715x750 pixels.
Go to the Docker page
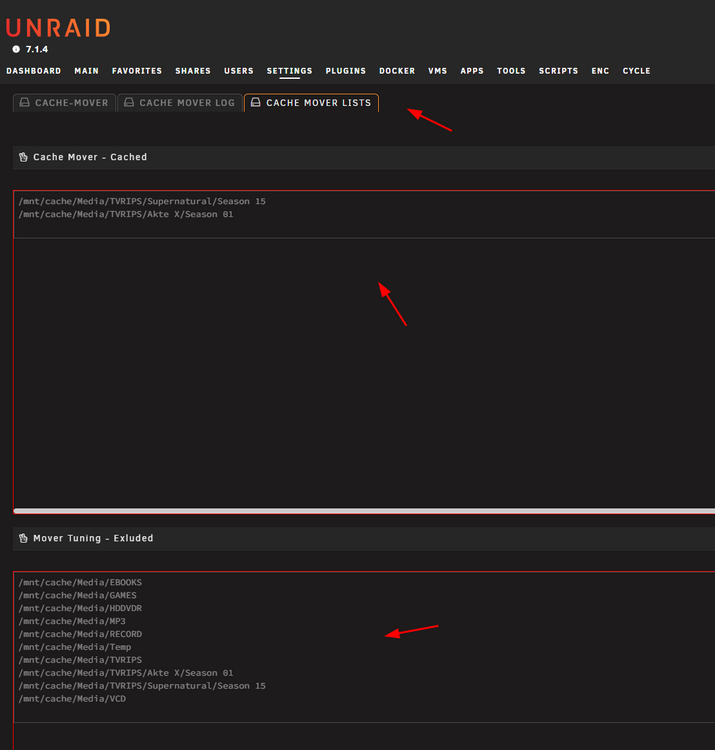[397, 71]
